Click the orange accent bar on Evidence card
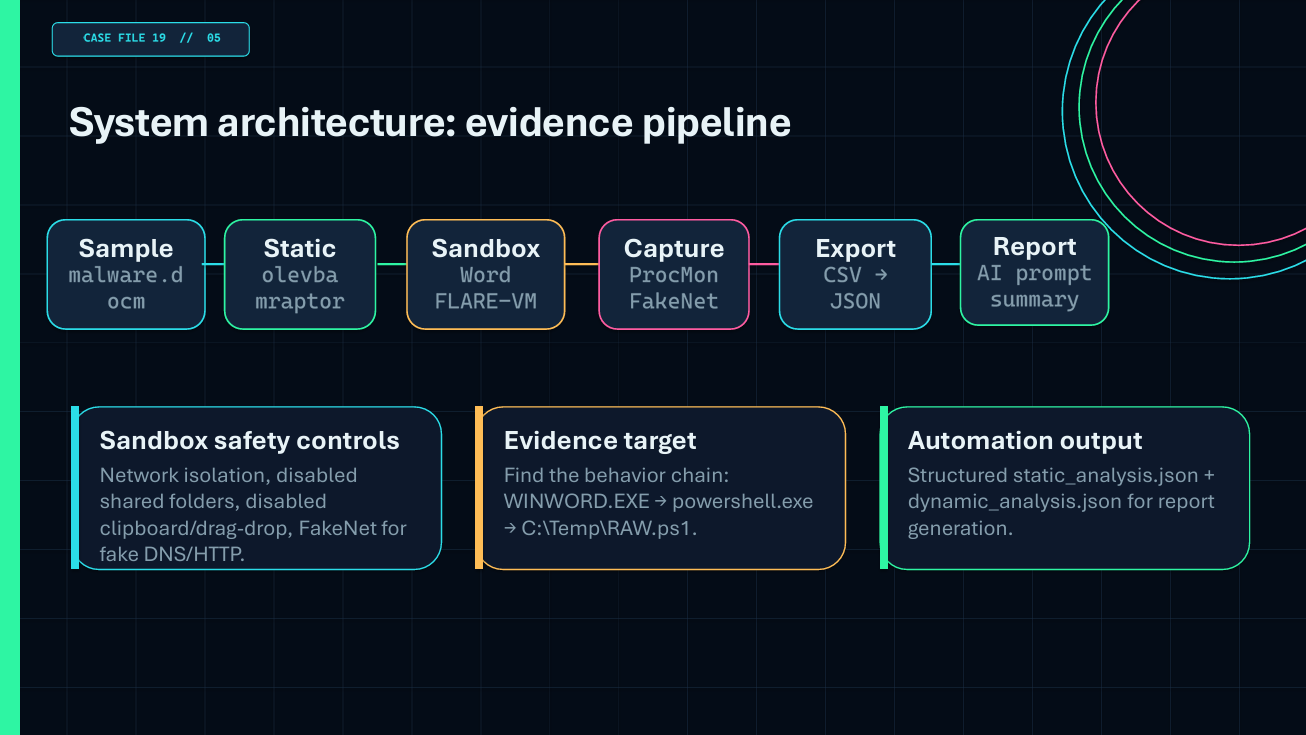 (x=479, y=488)
